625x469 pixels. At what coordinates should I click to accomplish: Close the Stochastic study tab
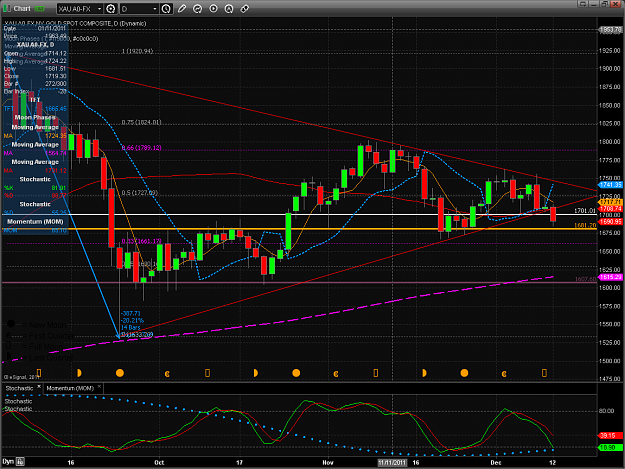coord(39,387)
